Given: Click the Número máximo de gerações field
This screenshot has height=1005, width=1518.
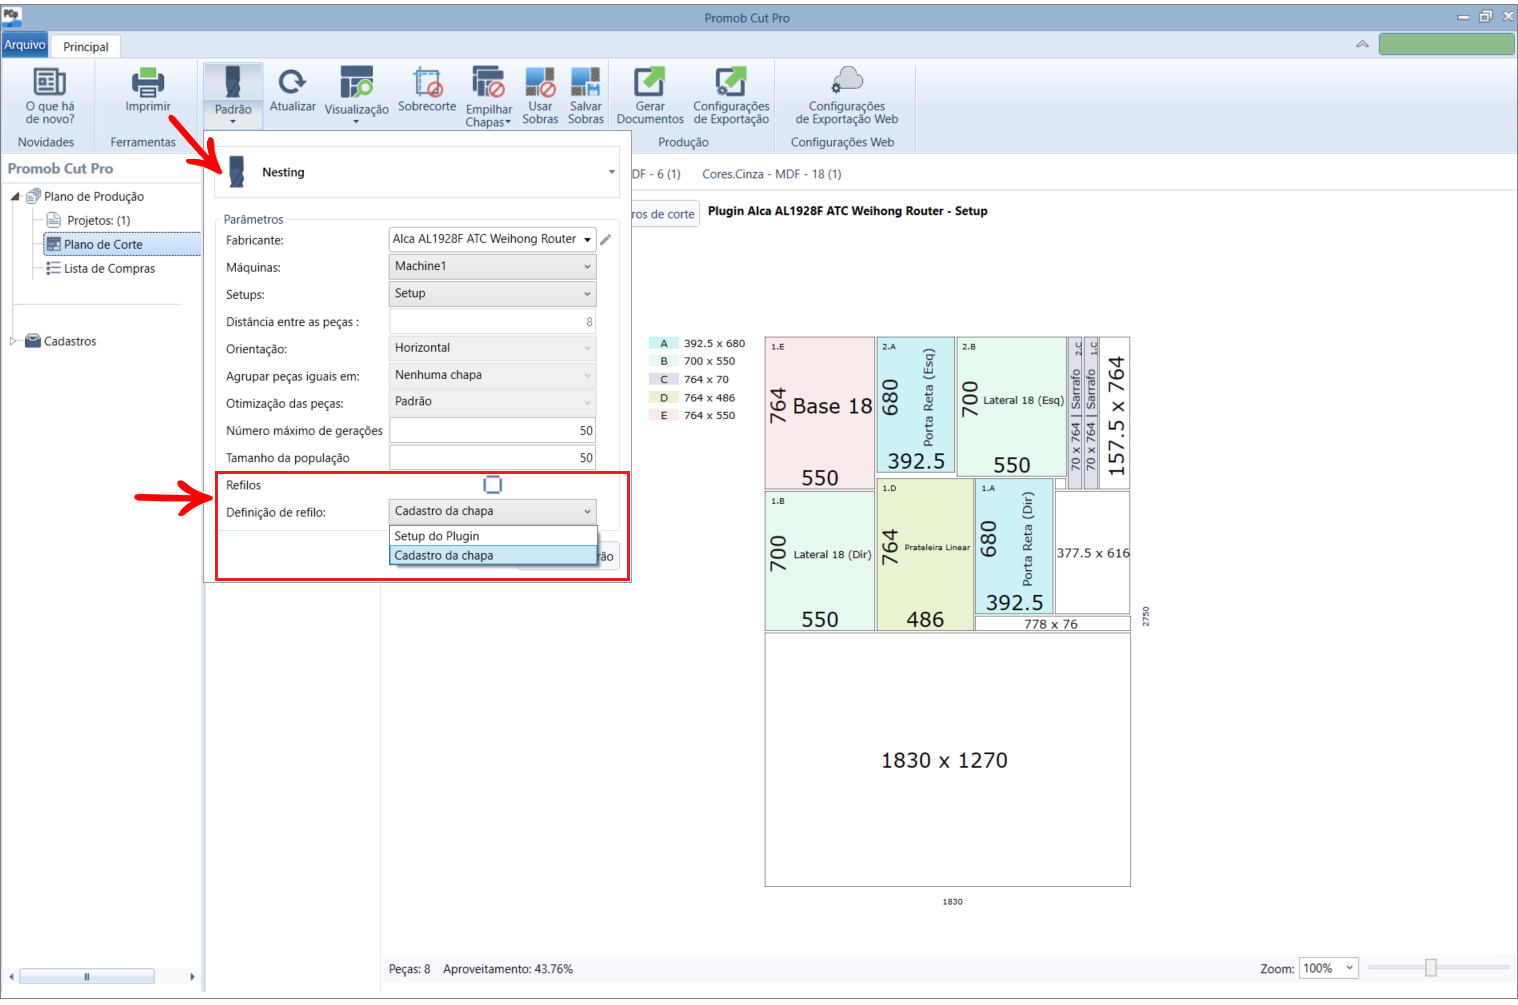Looking at the screenshot, I should tap(492, 430).
